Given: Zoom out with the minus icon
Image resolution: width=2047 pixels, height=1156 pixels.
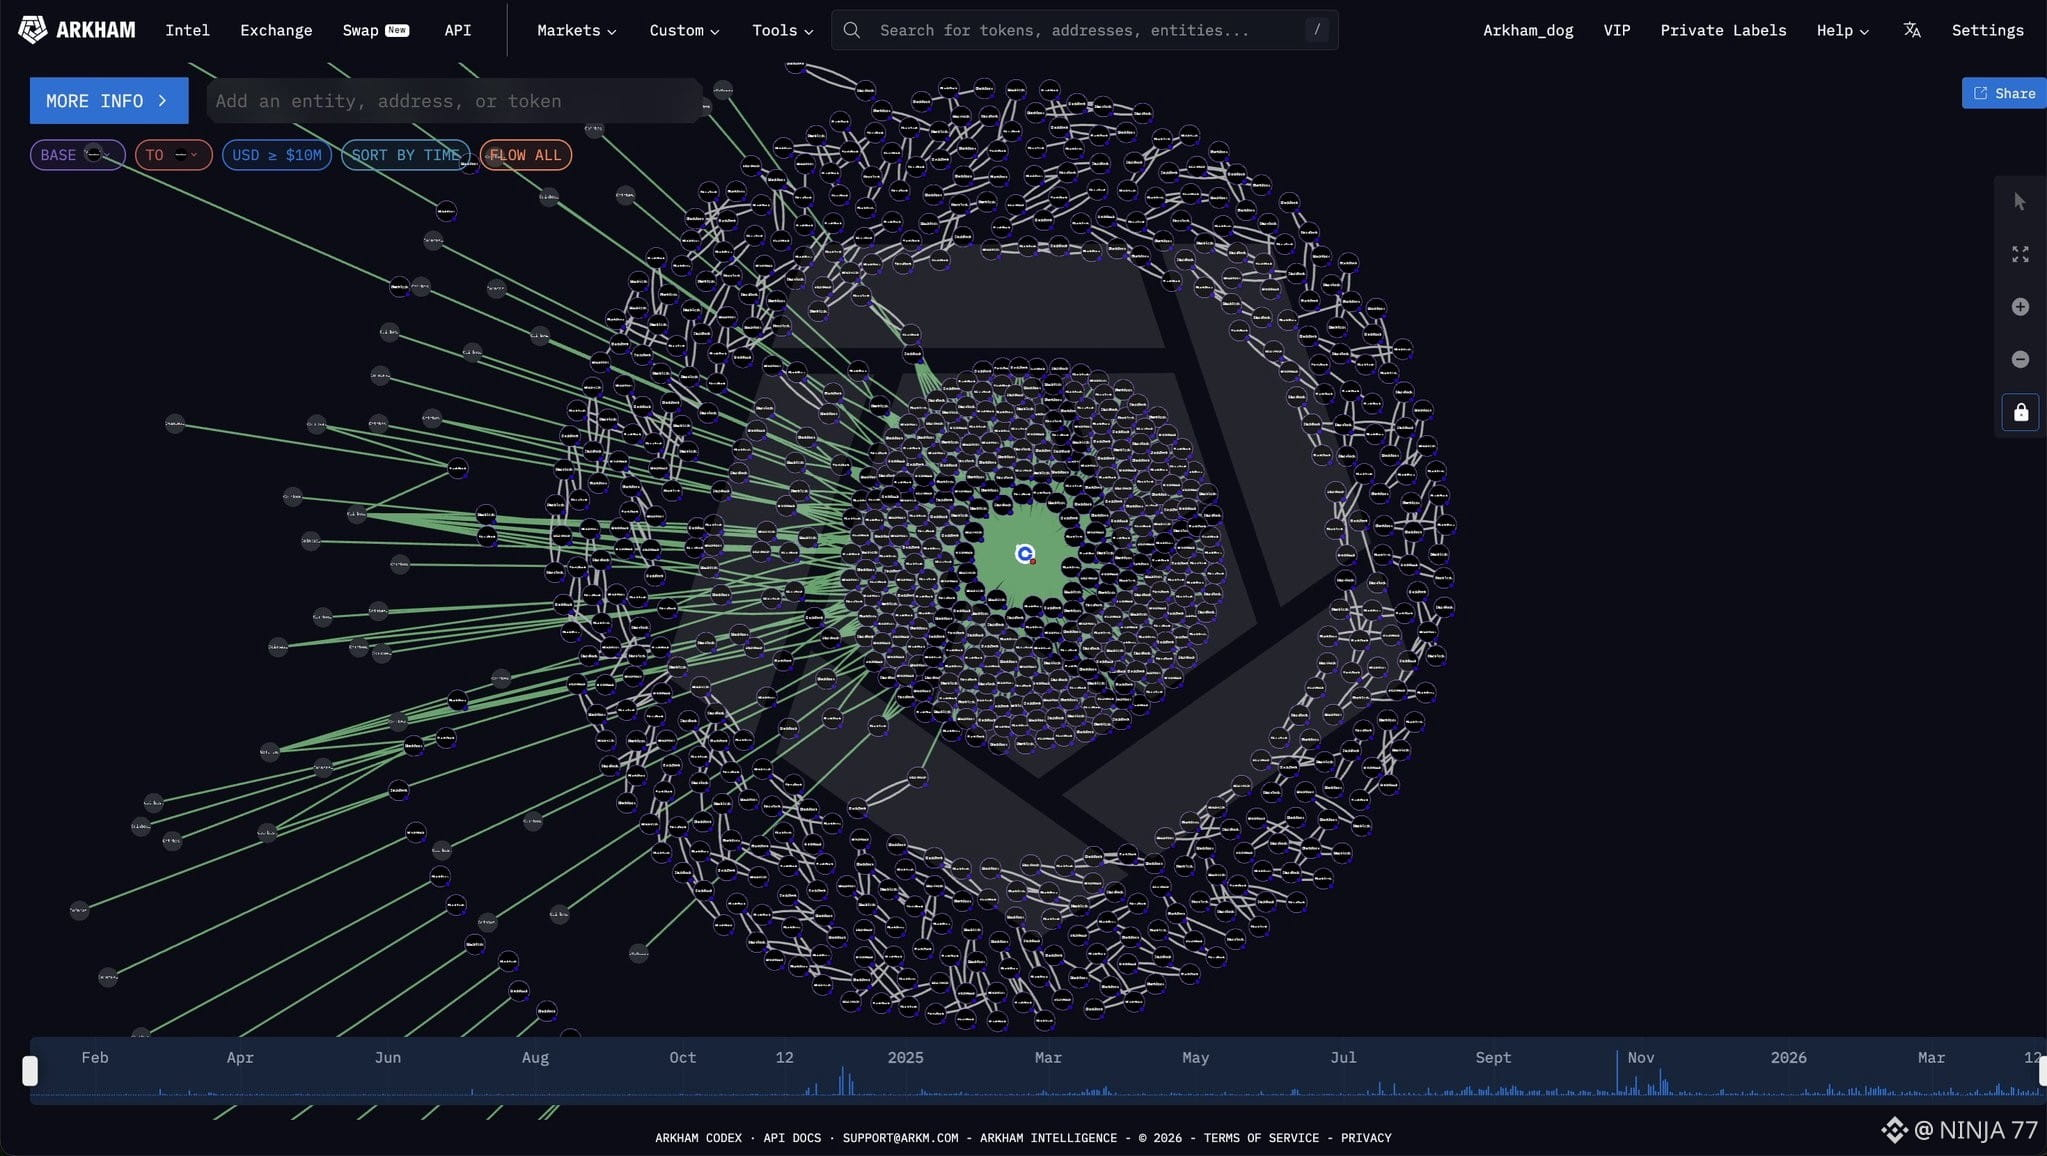Looking at the screenshot, I should [2020, 359].
